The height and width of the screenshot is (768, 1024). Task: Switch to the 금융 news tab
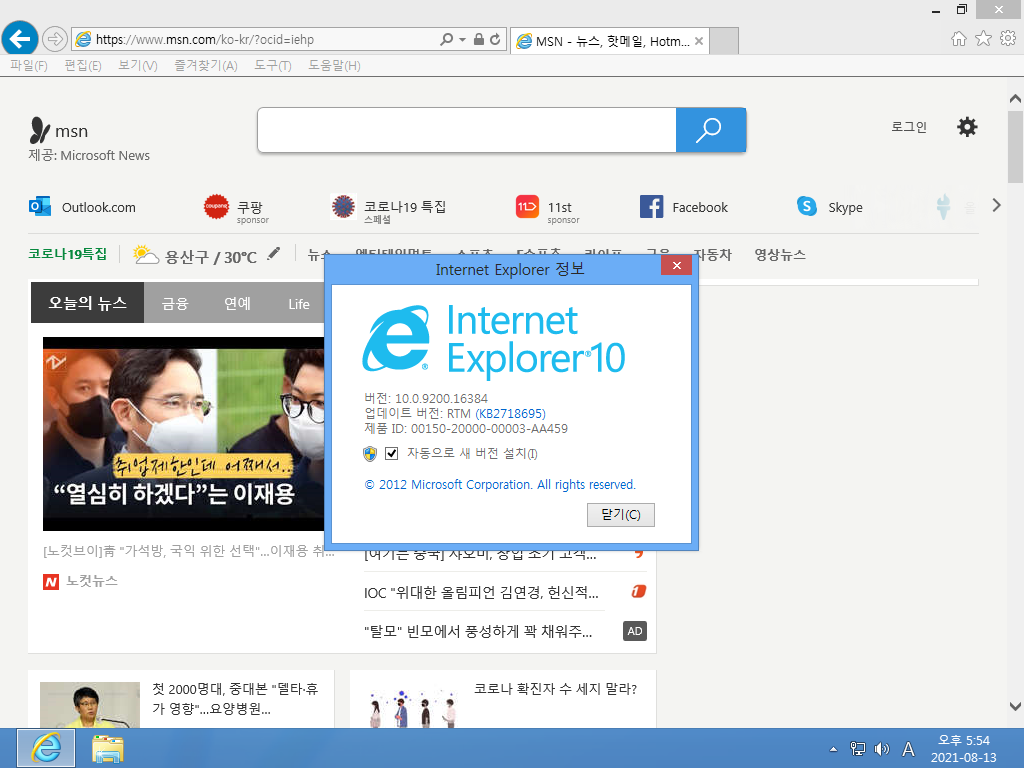click(175, 304)
